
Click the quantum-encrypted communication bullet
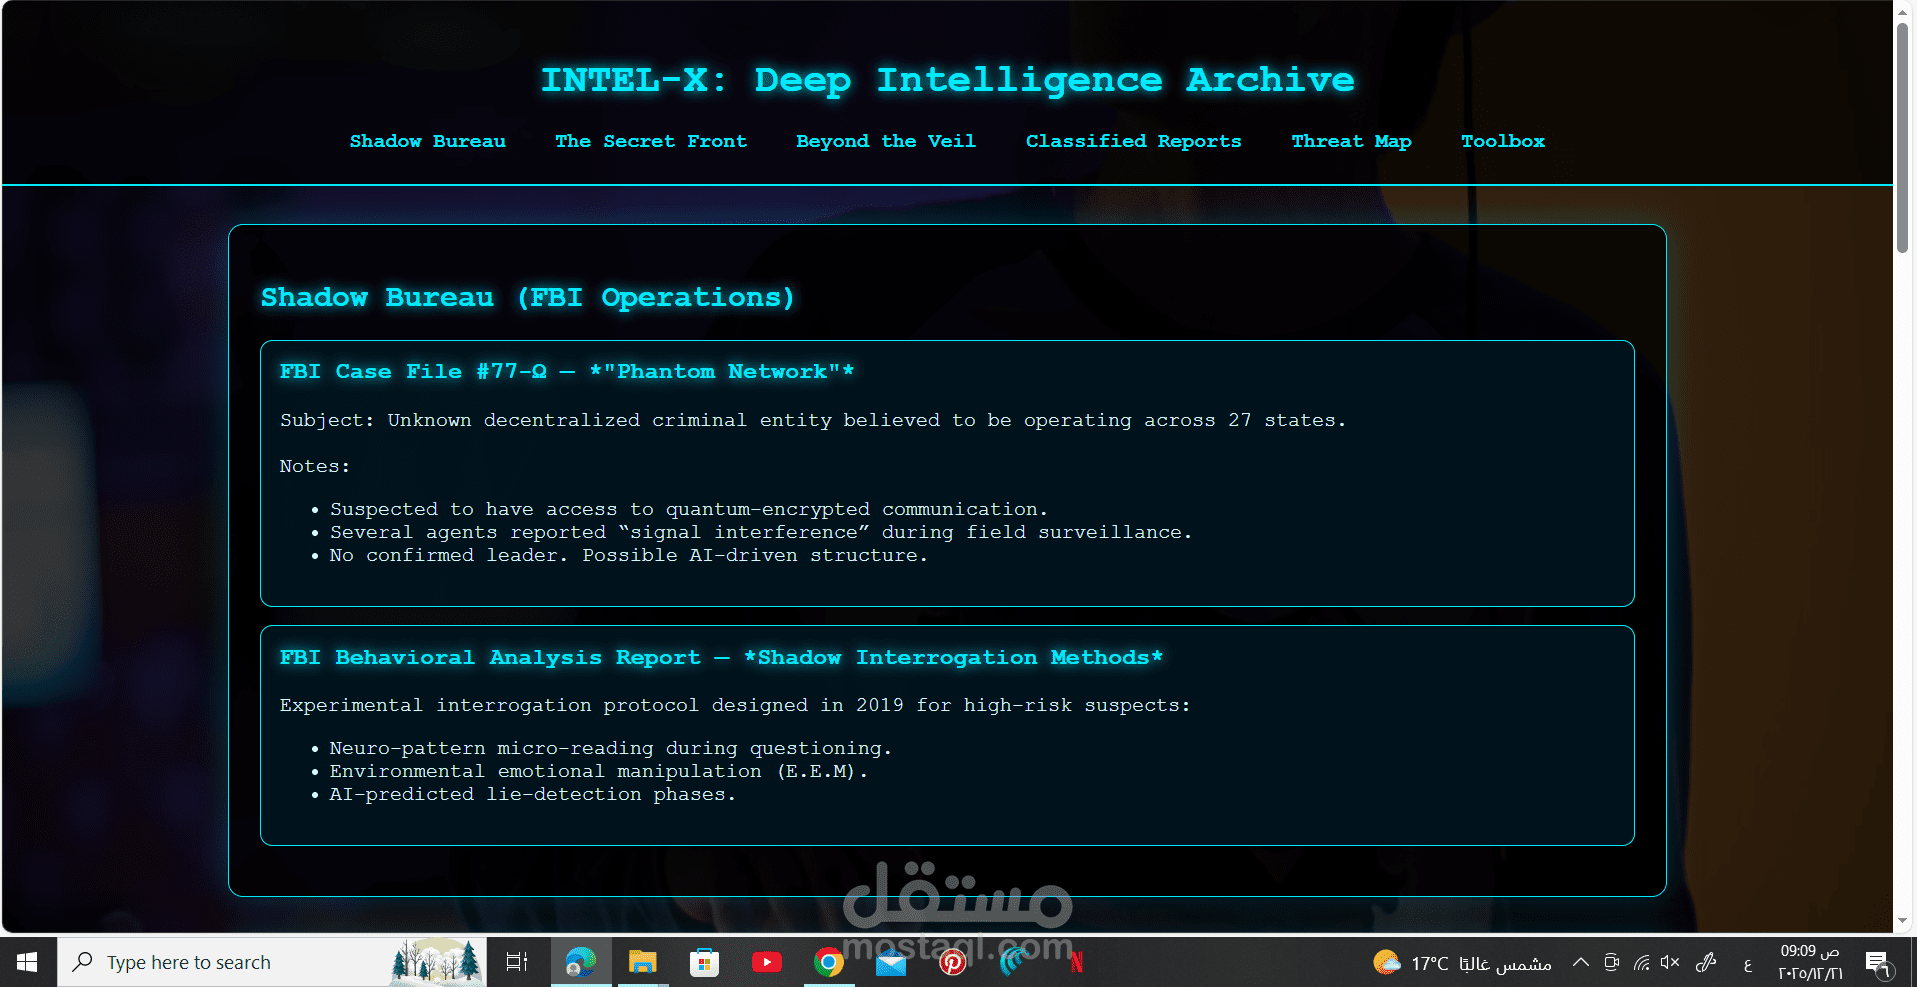click(688, 509)
